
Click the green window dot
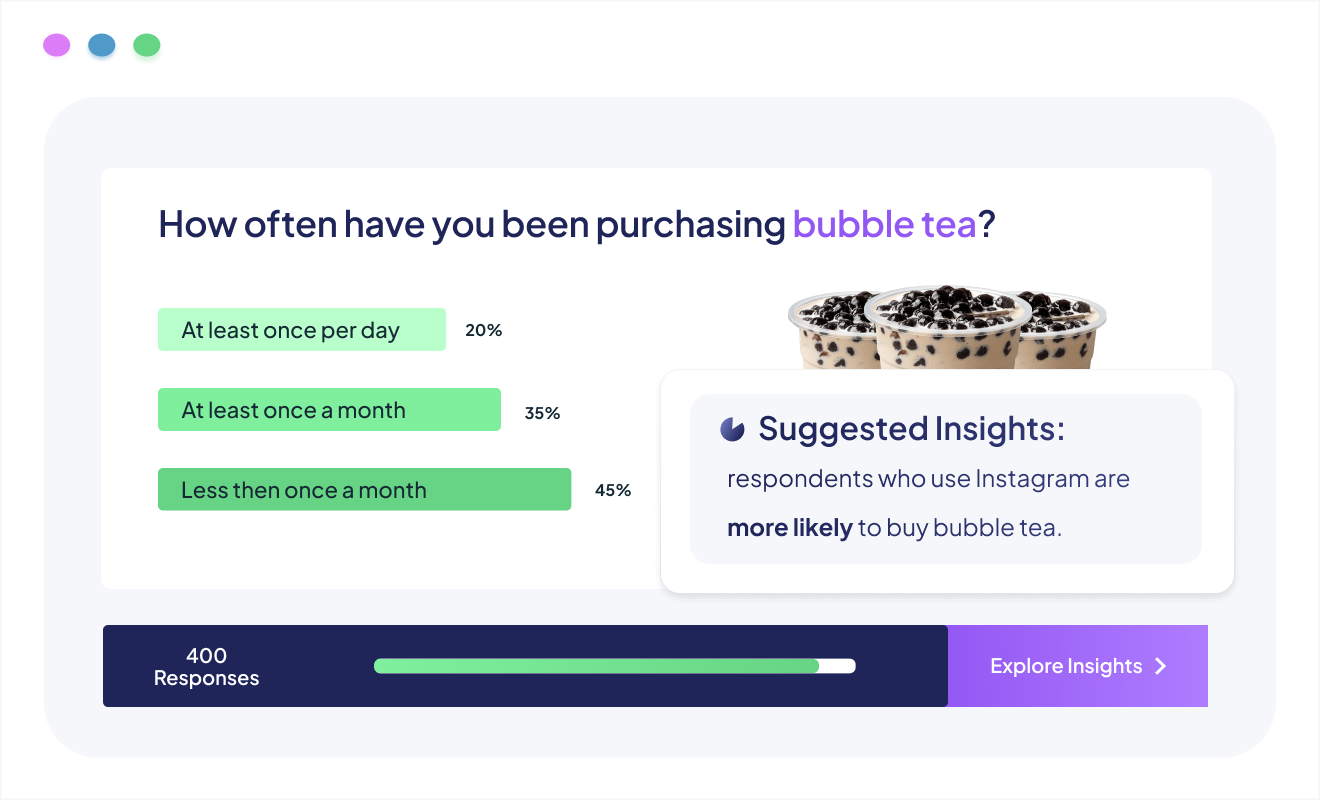147,45
